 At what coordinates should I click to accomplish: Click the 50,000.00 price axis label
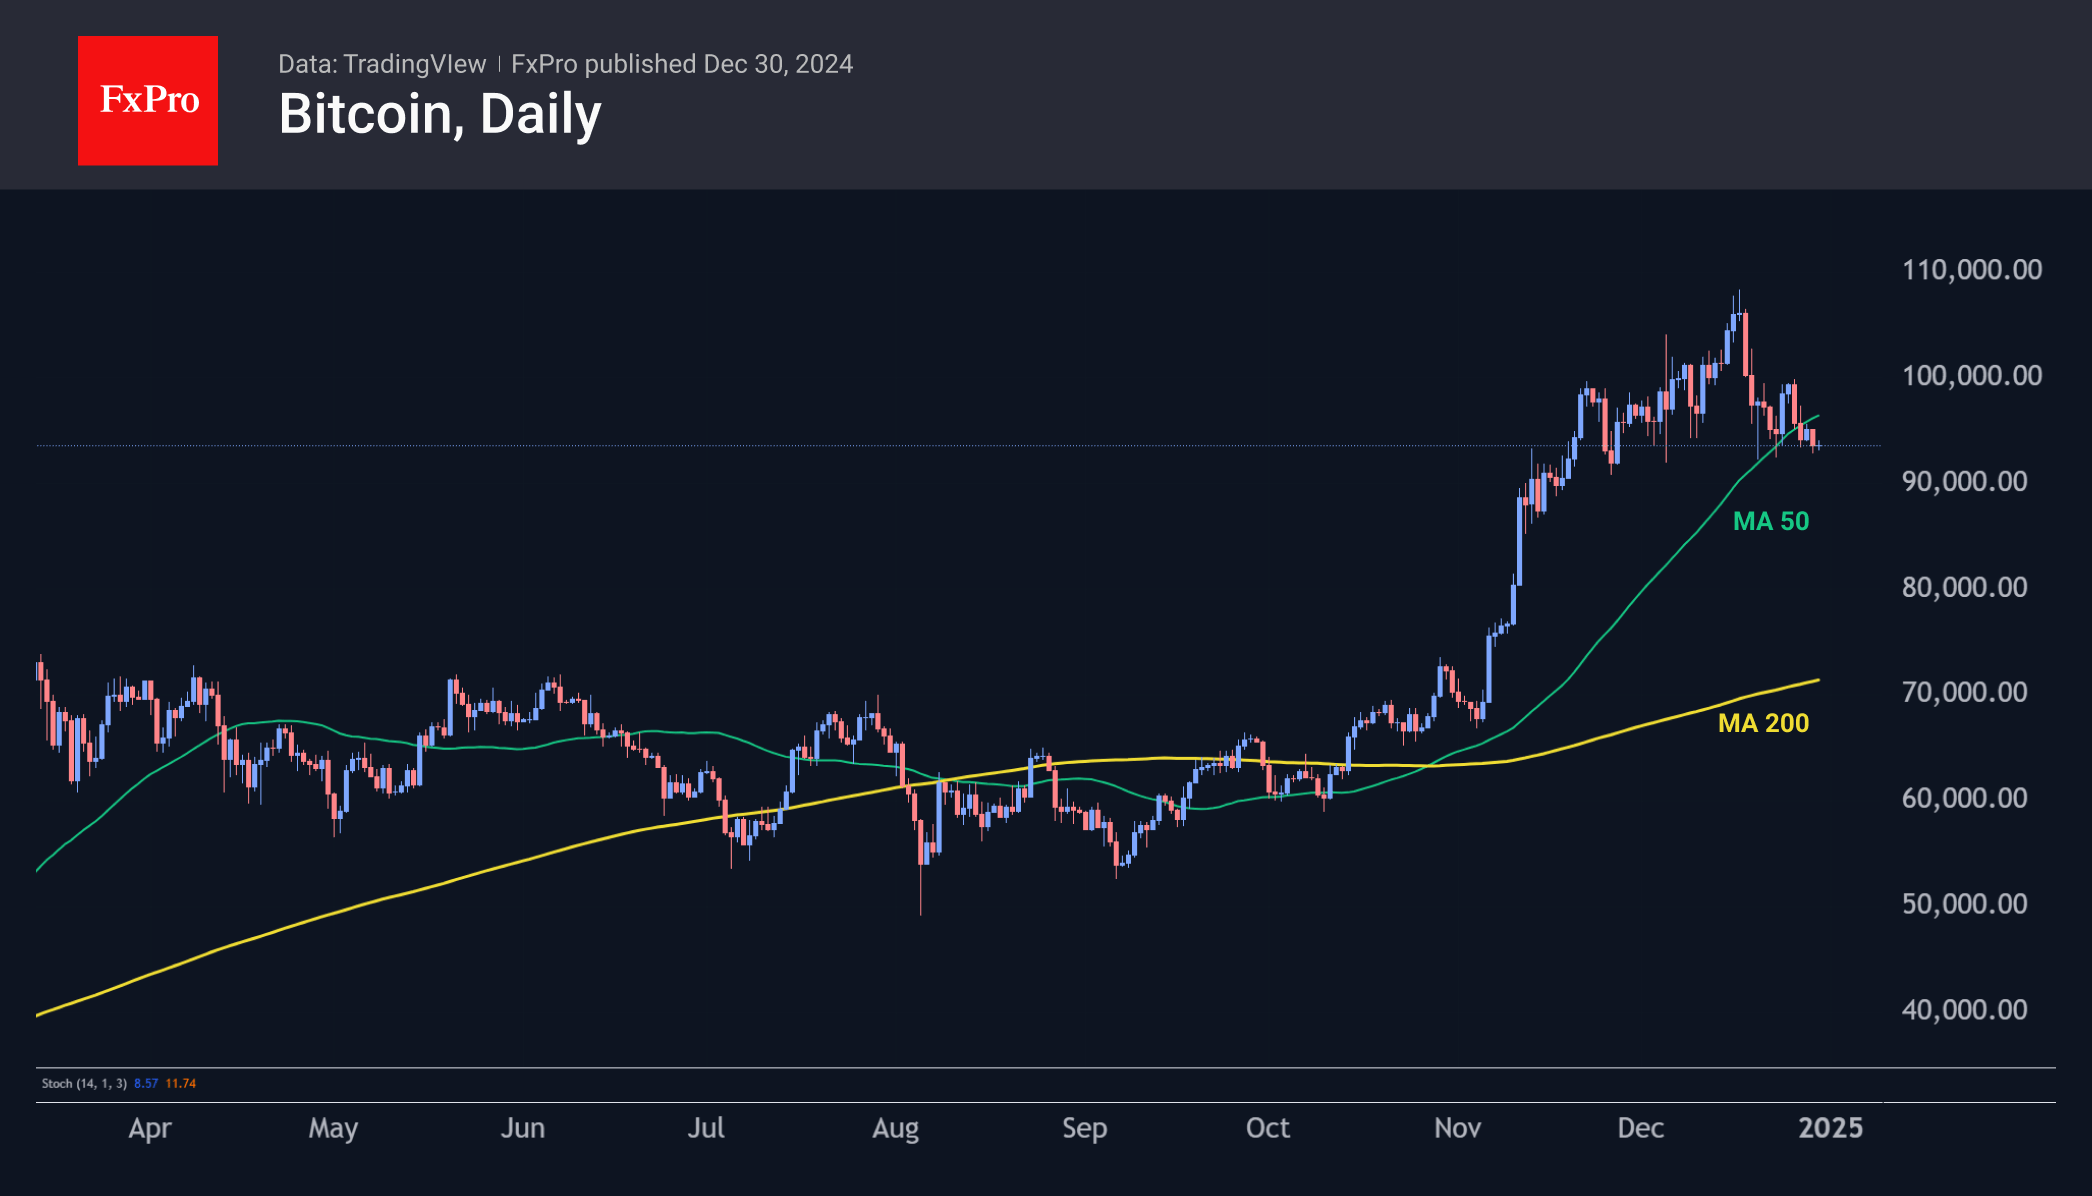click(x=1964, y=904)
